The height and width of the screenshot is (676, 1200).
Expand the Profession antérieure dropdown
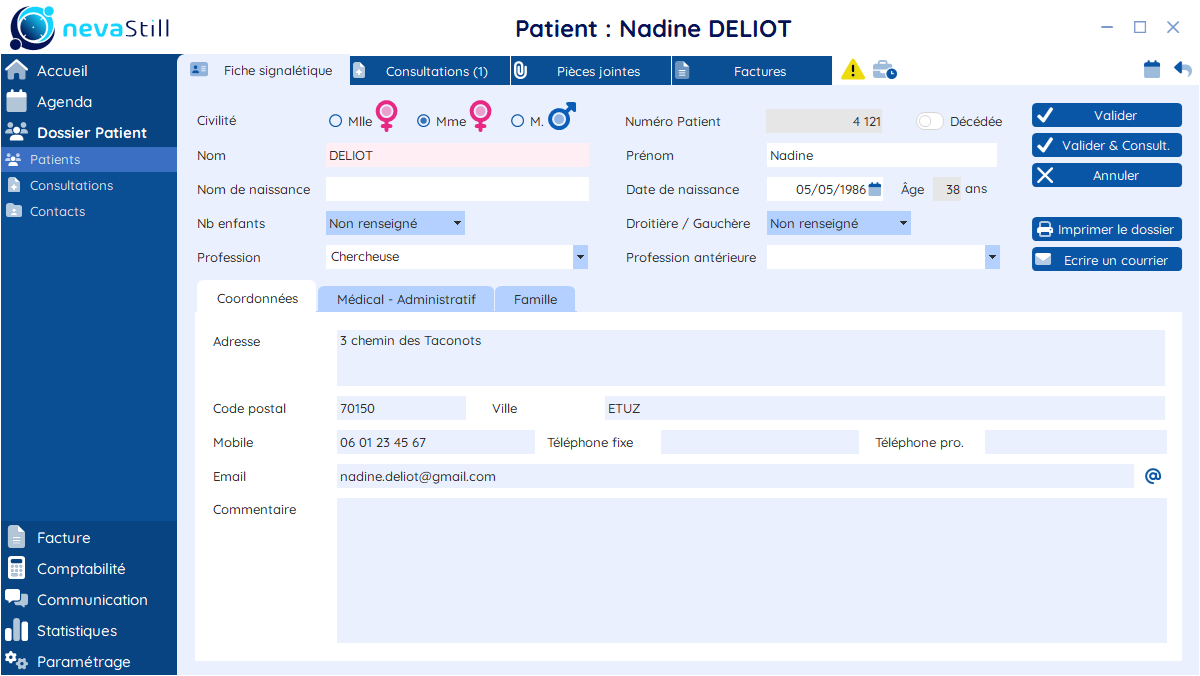point(992,257)
